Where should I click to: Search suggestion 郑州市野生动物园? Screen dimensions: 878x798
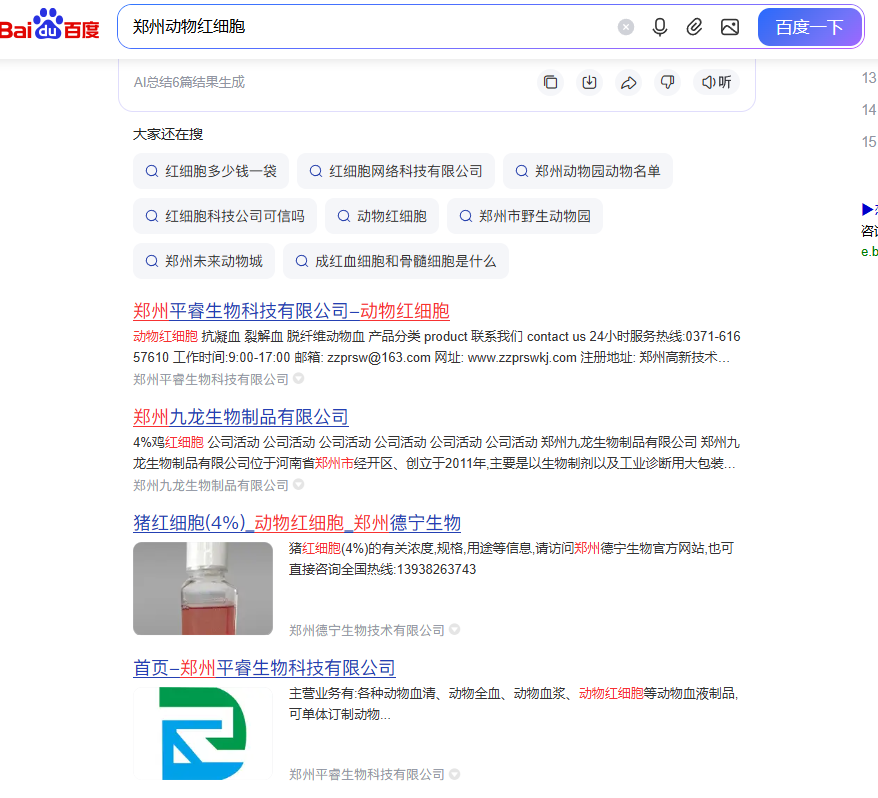click(x=525, y=216)
